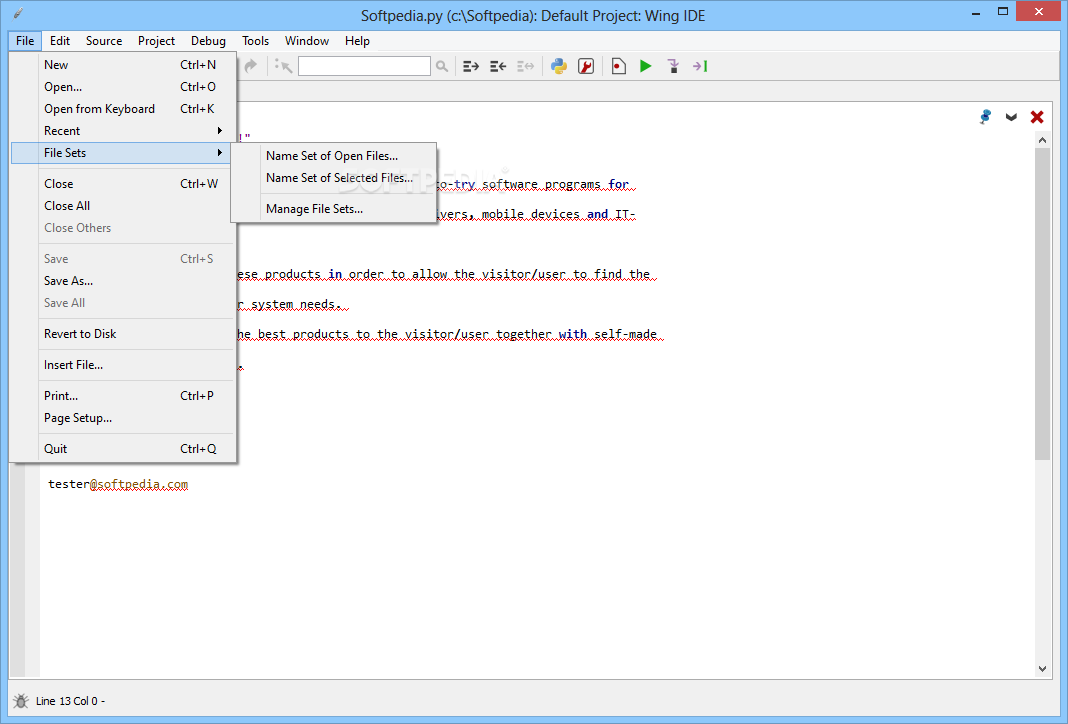Close the File menu via File
Screen dimensions: 1068x724
[x=25, y=41]
